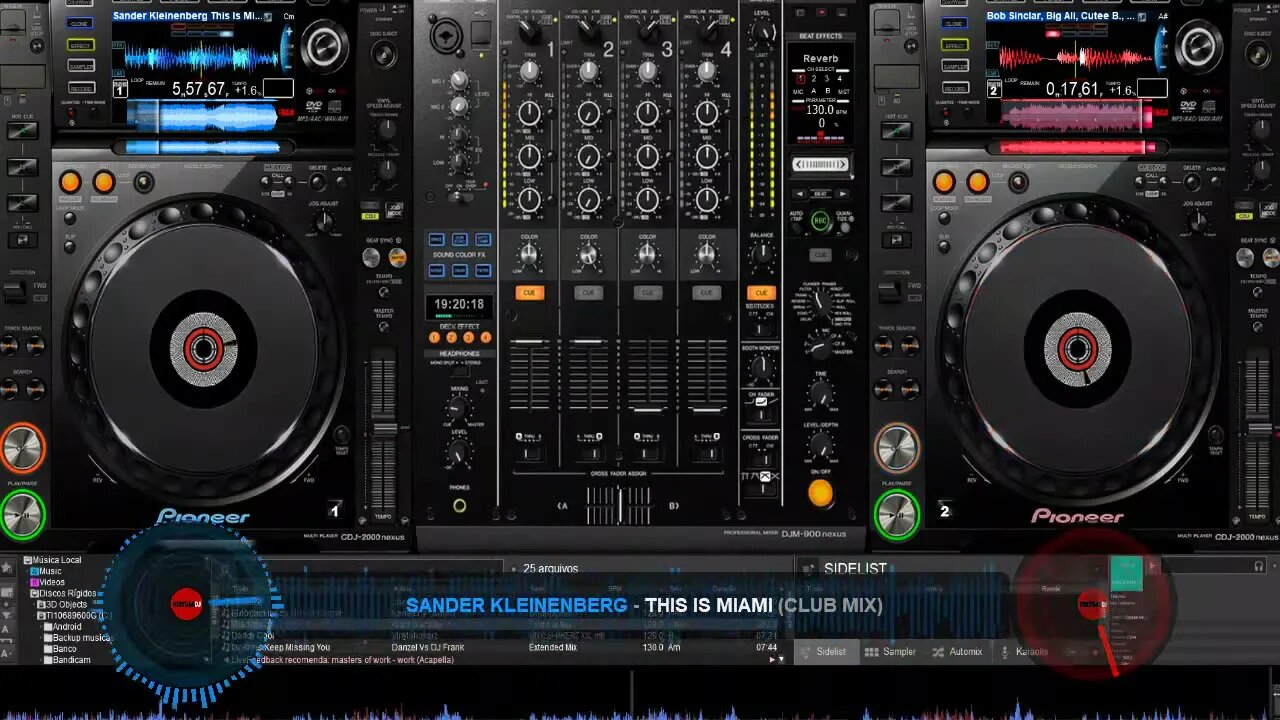
Task: Toggle headphone CUE for mixer channel 4
Action: 706,293
